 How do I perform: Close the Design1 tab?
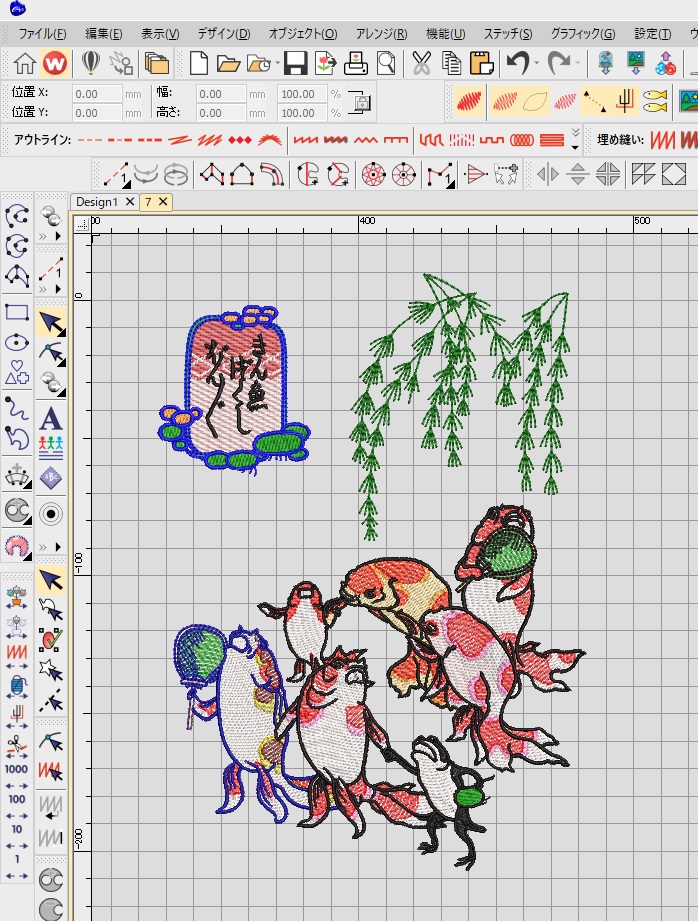click(130, 201)
